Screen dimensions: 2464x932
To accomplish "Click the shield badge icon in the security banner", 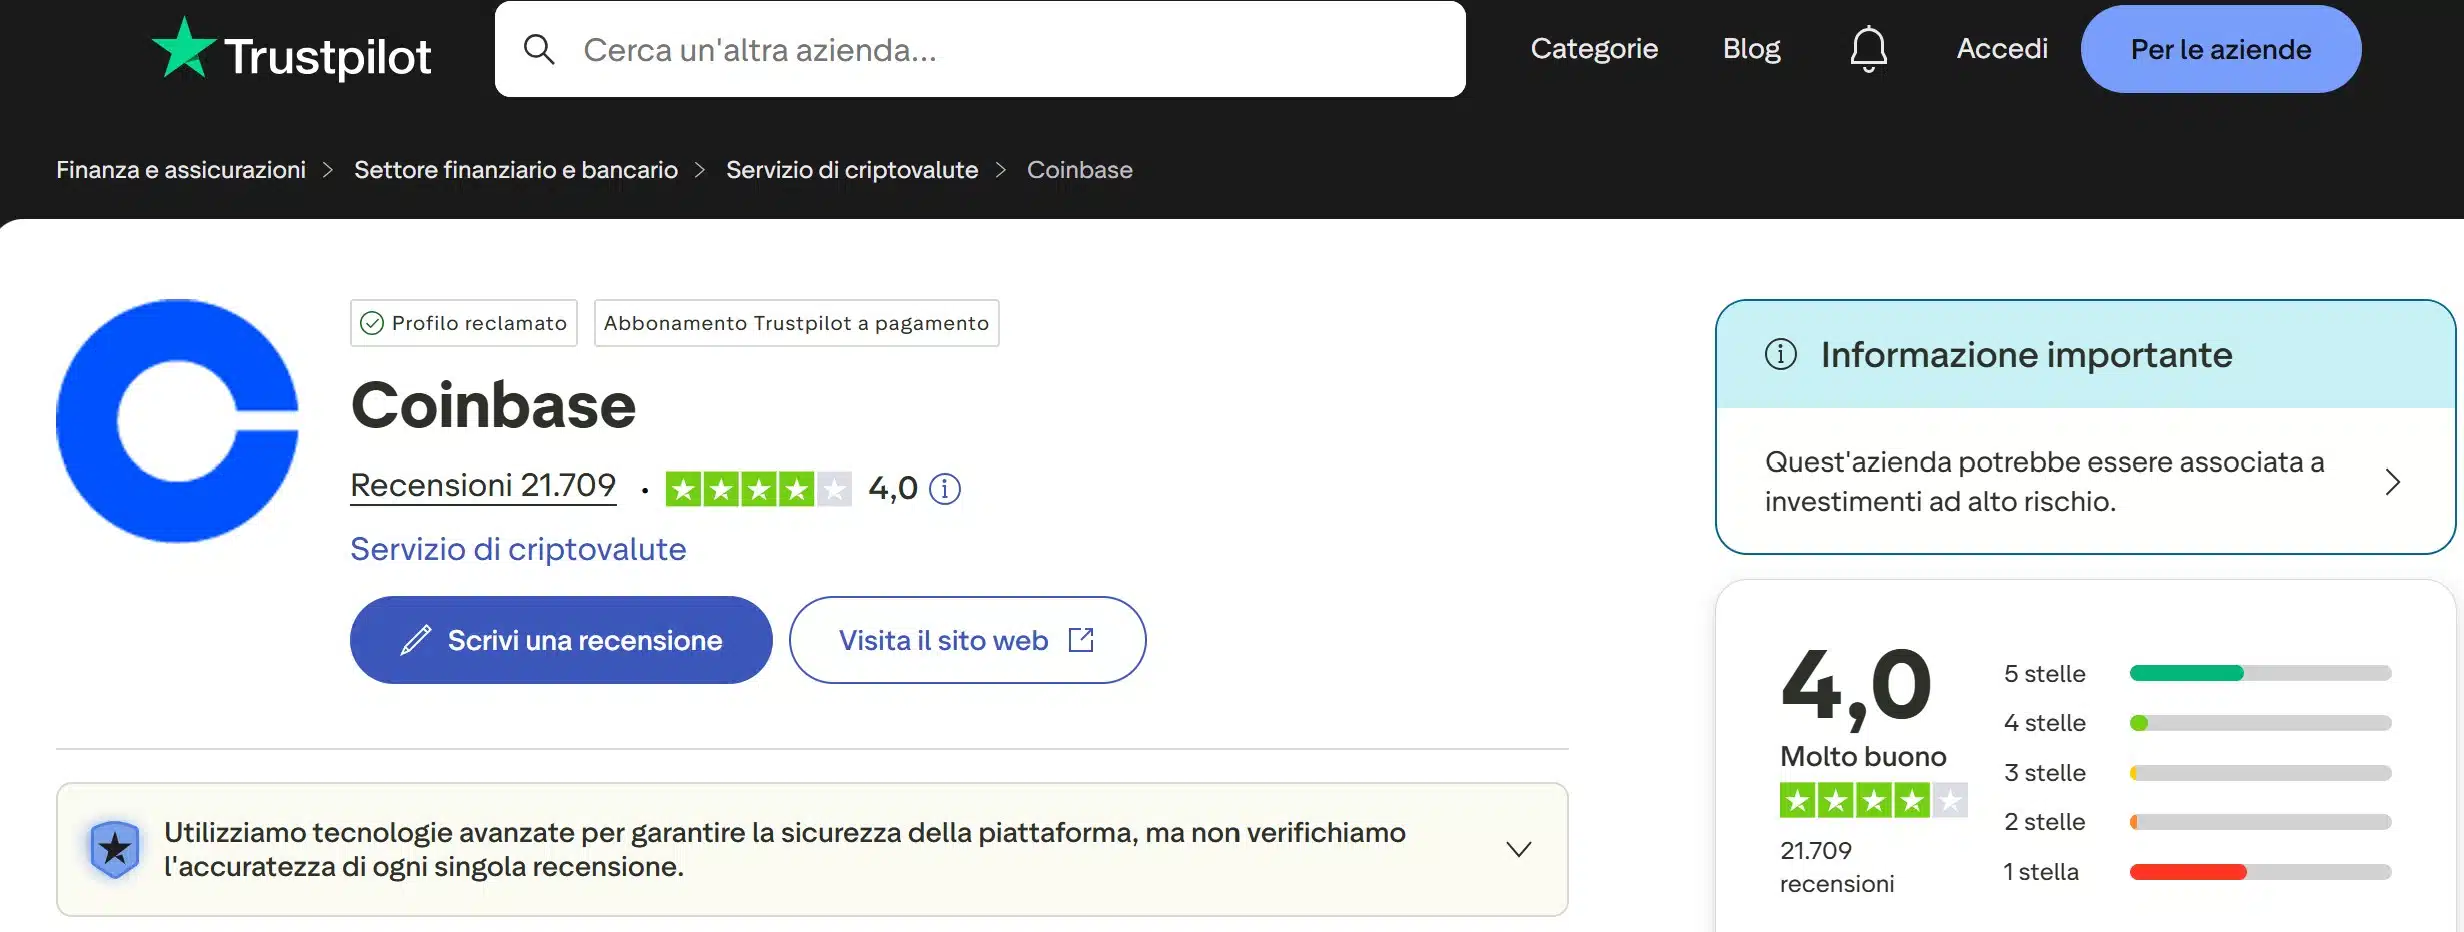I will 115,849.
